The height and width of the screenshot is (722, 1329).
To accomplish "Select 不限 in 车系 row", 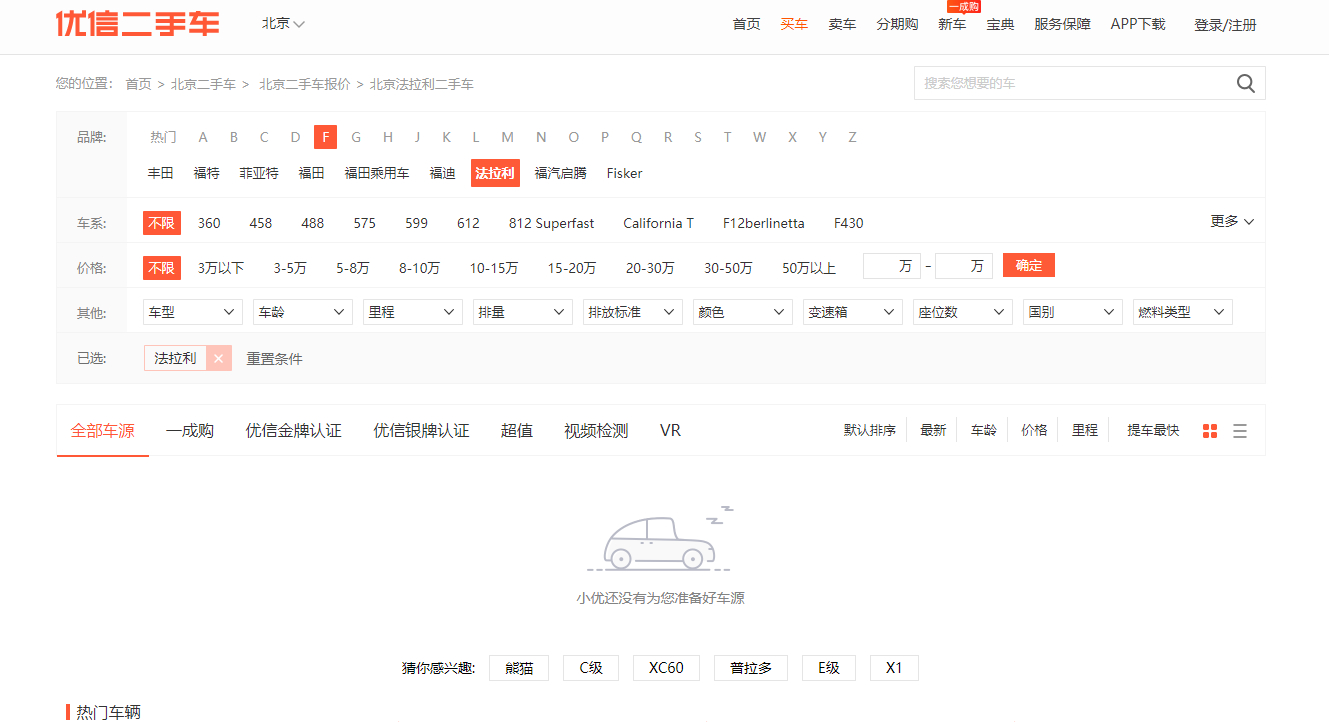I will pos(161,223).
